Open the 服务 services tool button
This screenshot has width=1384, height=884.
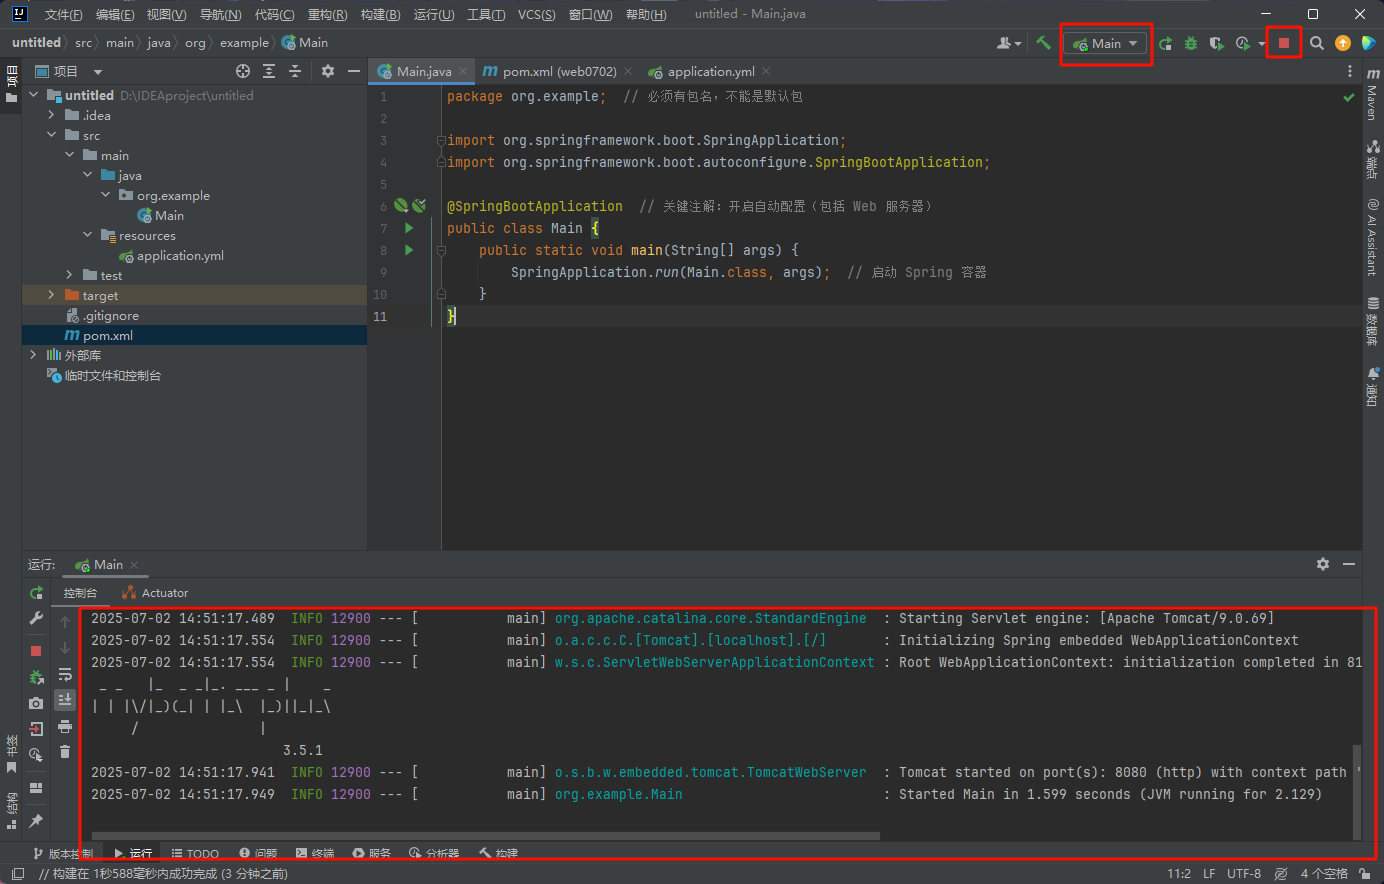[371, 853]
